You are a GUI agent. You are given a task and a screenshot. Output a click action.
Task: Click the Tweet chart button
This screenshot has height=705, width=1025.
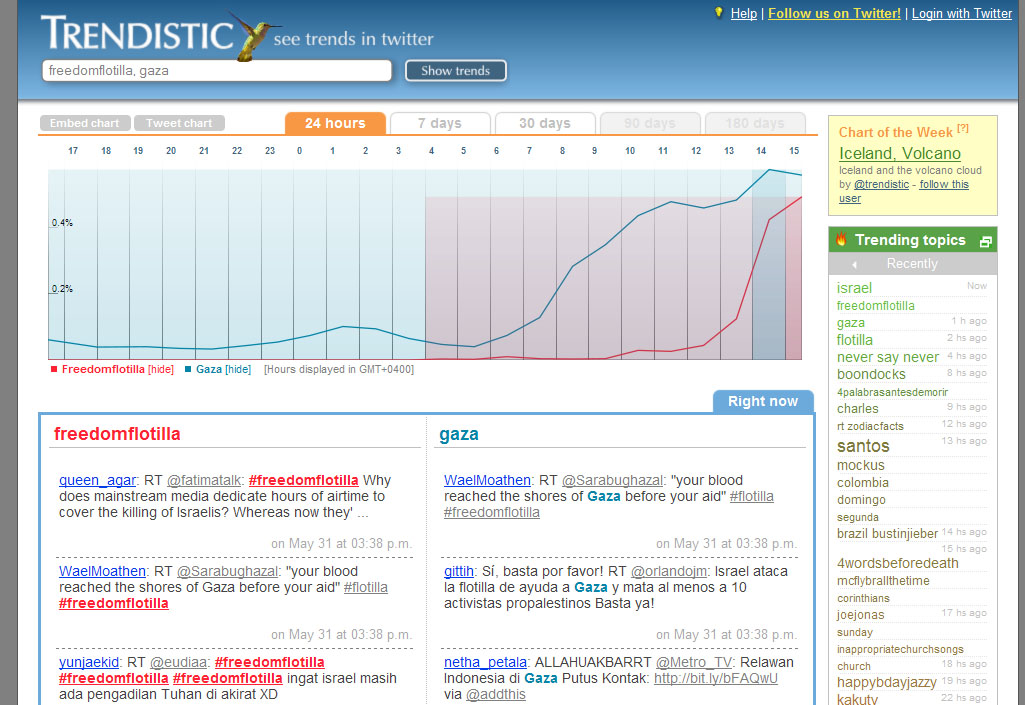[179, 123]
